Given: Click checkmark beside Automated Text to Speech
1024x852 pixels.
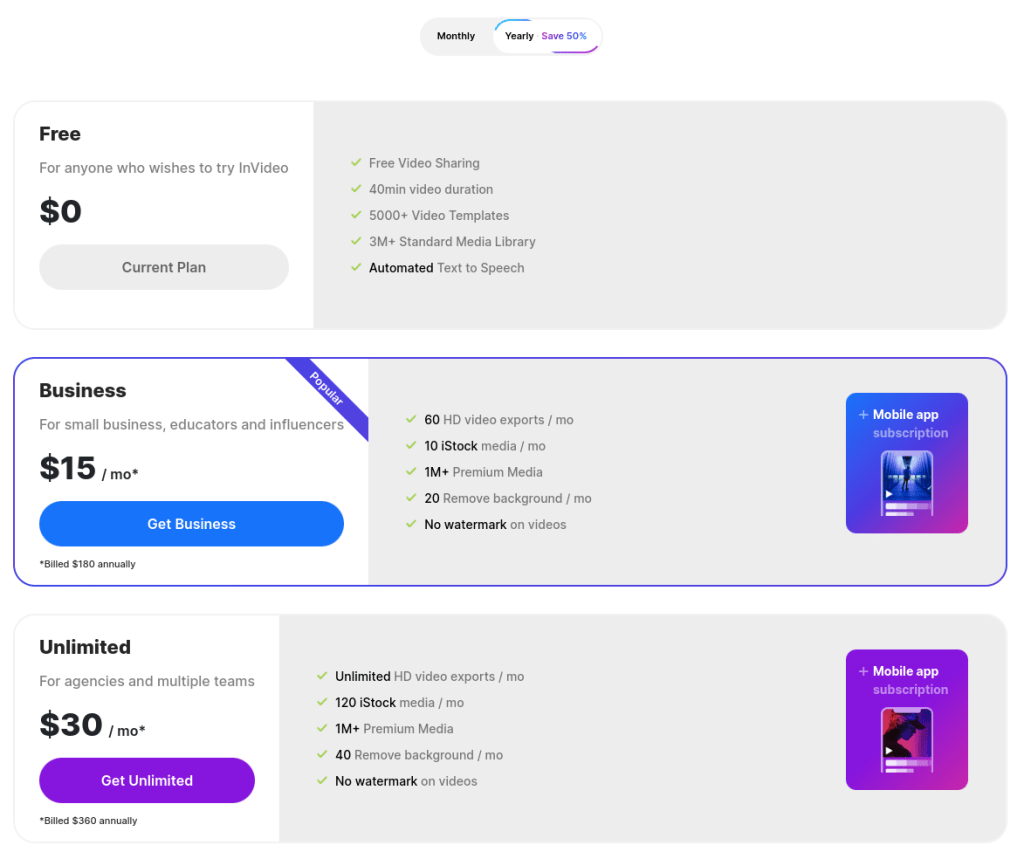Looking at the screenshot, I should point(356,267).
